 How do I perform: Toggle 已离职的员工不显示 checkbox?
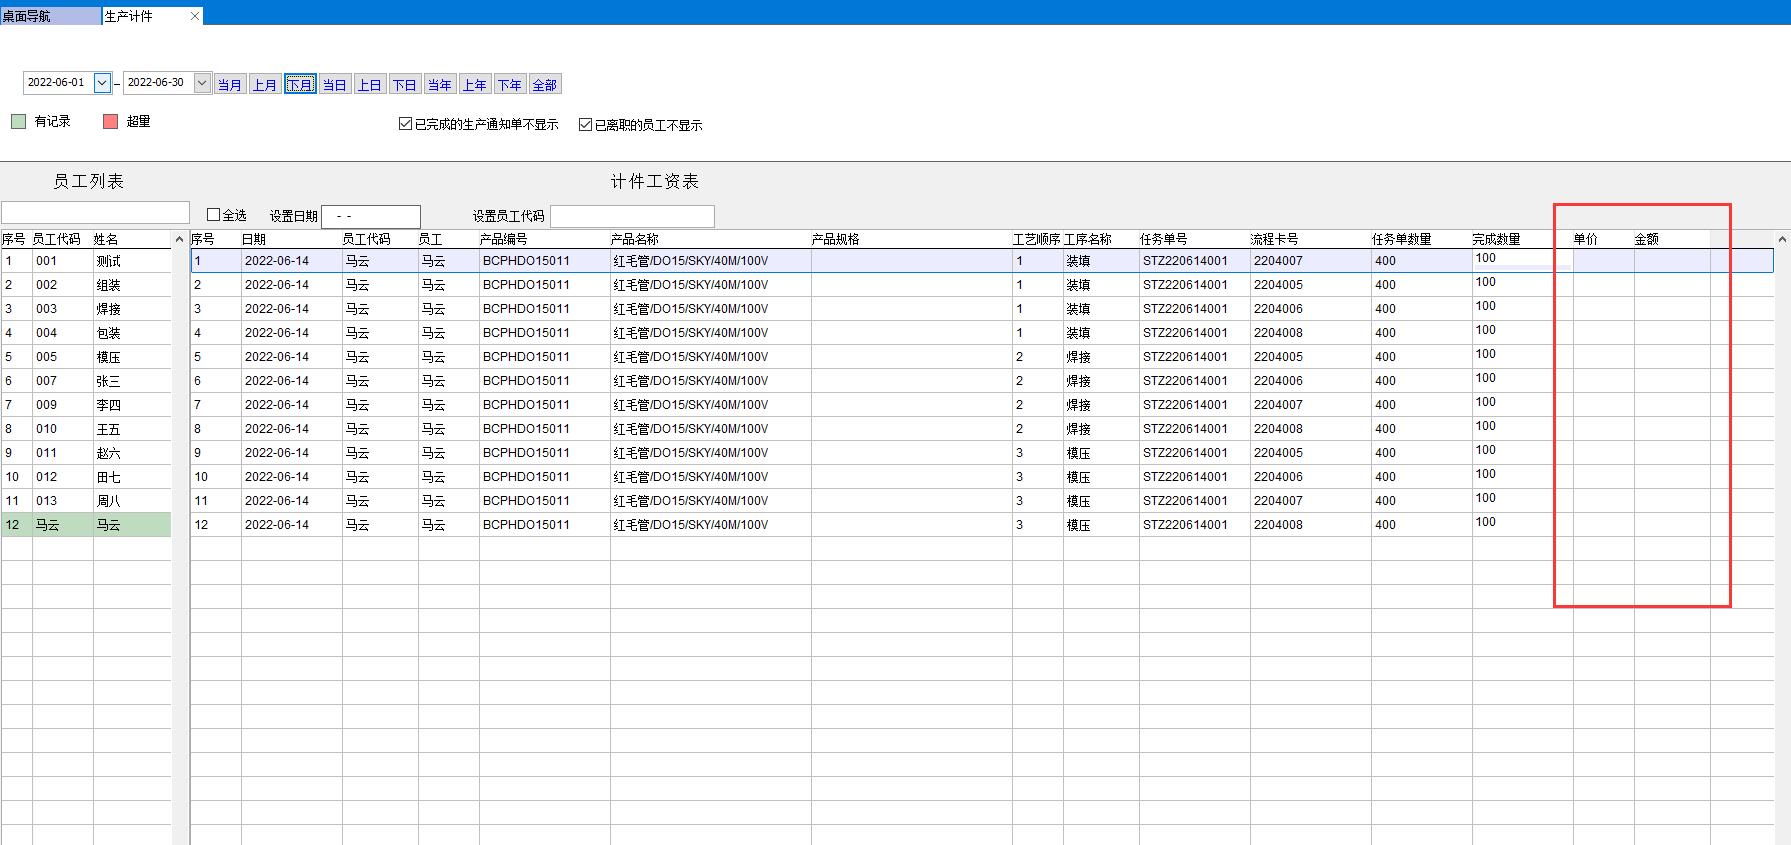[586, 124]
